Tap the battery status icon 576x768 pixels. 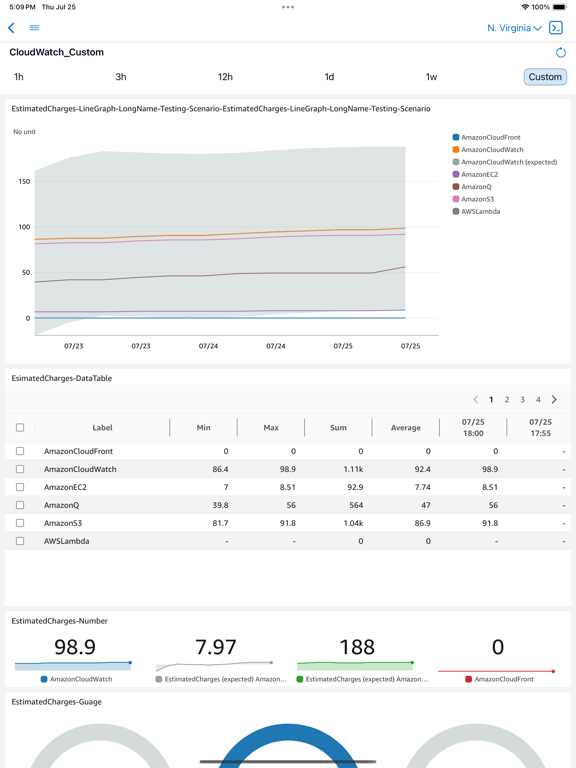(x=559, y=7)
